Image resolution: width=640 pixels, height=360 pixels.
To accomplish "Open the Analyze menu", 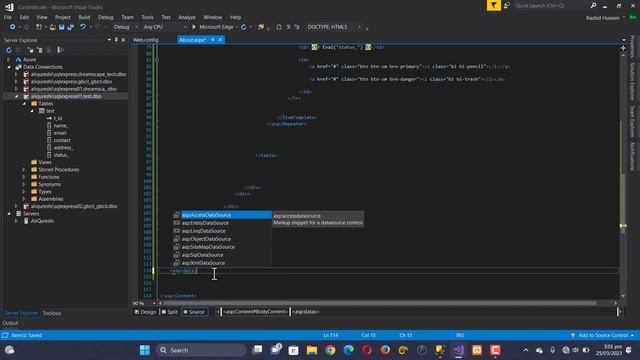I will (187, 17).
